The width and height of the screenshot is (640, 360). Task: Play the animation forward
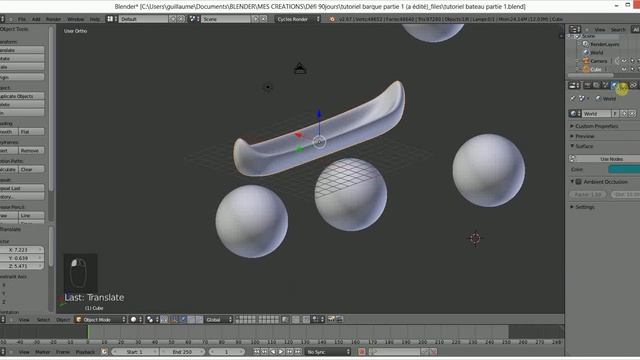tap(281, 351)
